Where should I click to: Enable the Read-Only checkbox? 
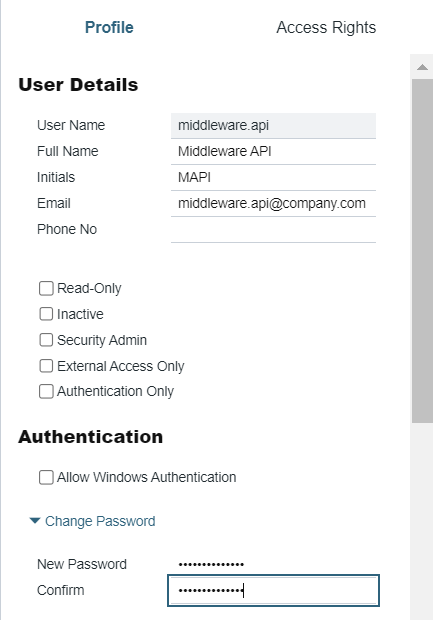46,288
